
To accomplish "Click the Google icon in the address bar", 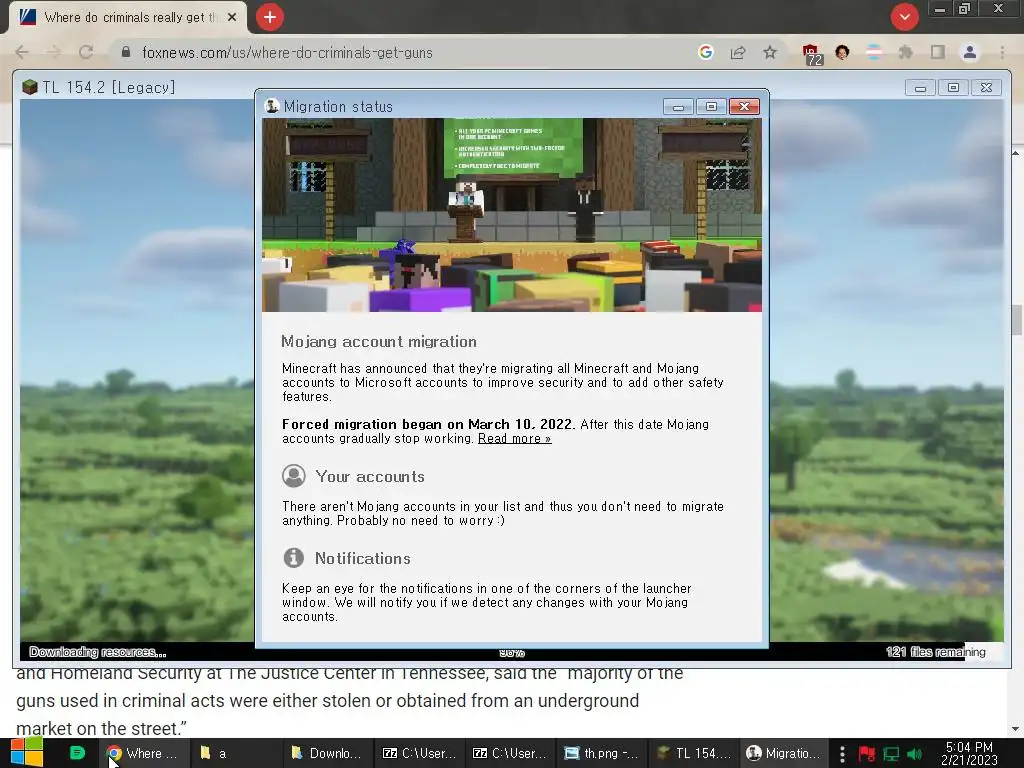I will tap(705, 52).
